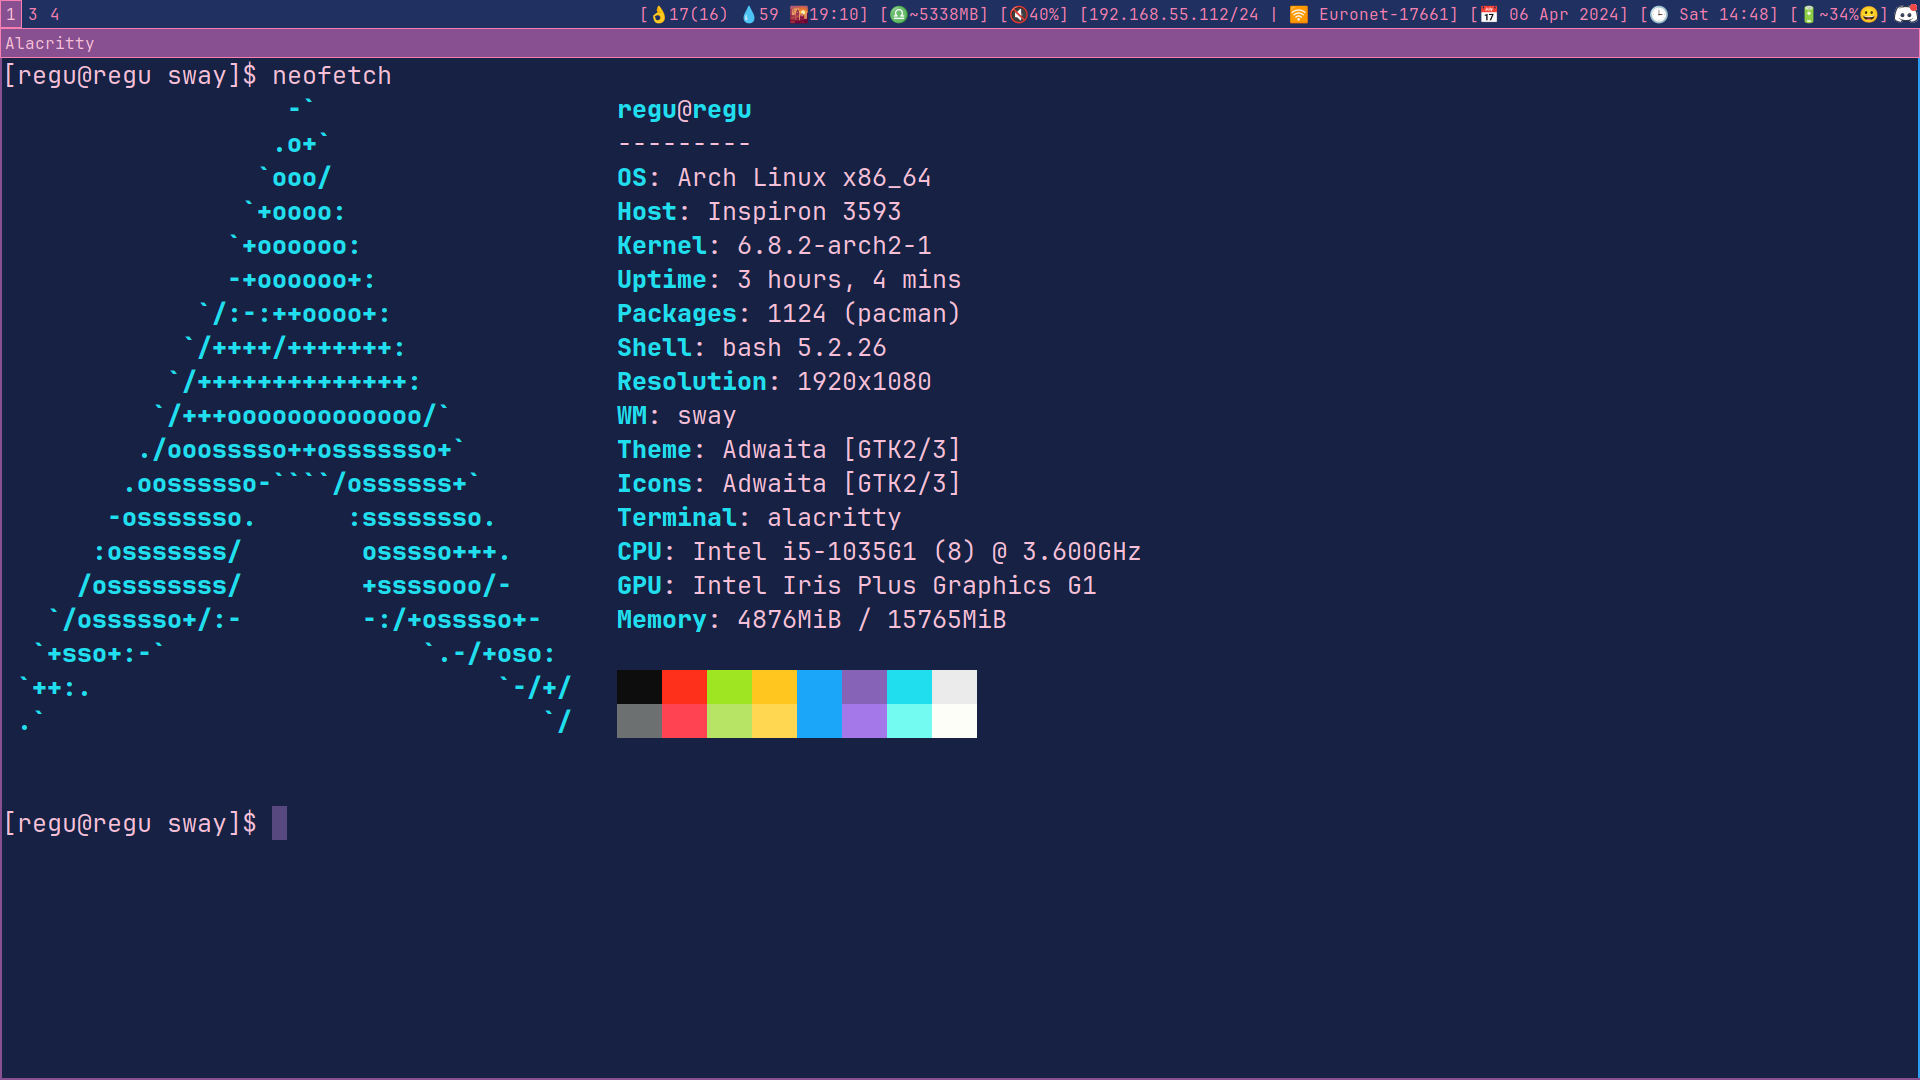Click the memory usage icon

(x=898, y=14)
